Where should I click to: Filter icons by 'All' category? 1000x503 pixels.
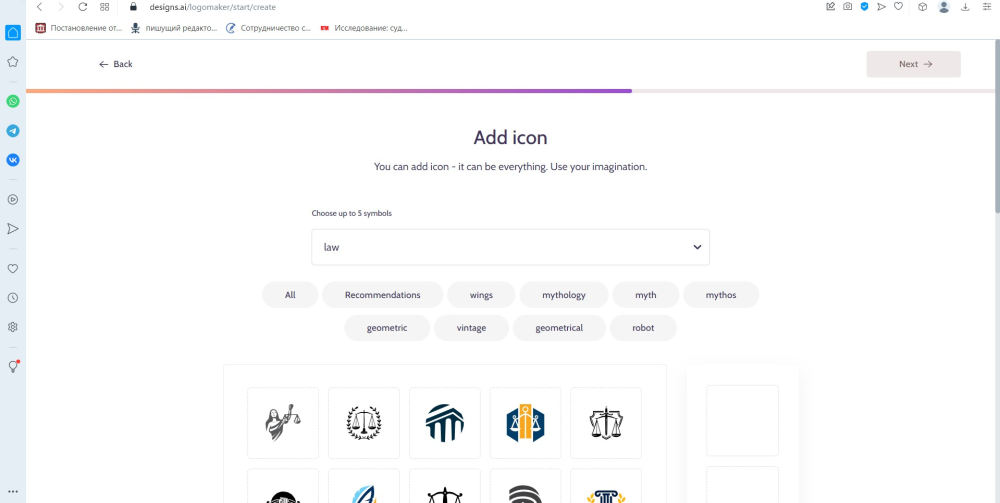point(290,295)
